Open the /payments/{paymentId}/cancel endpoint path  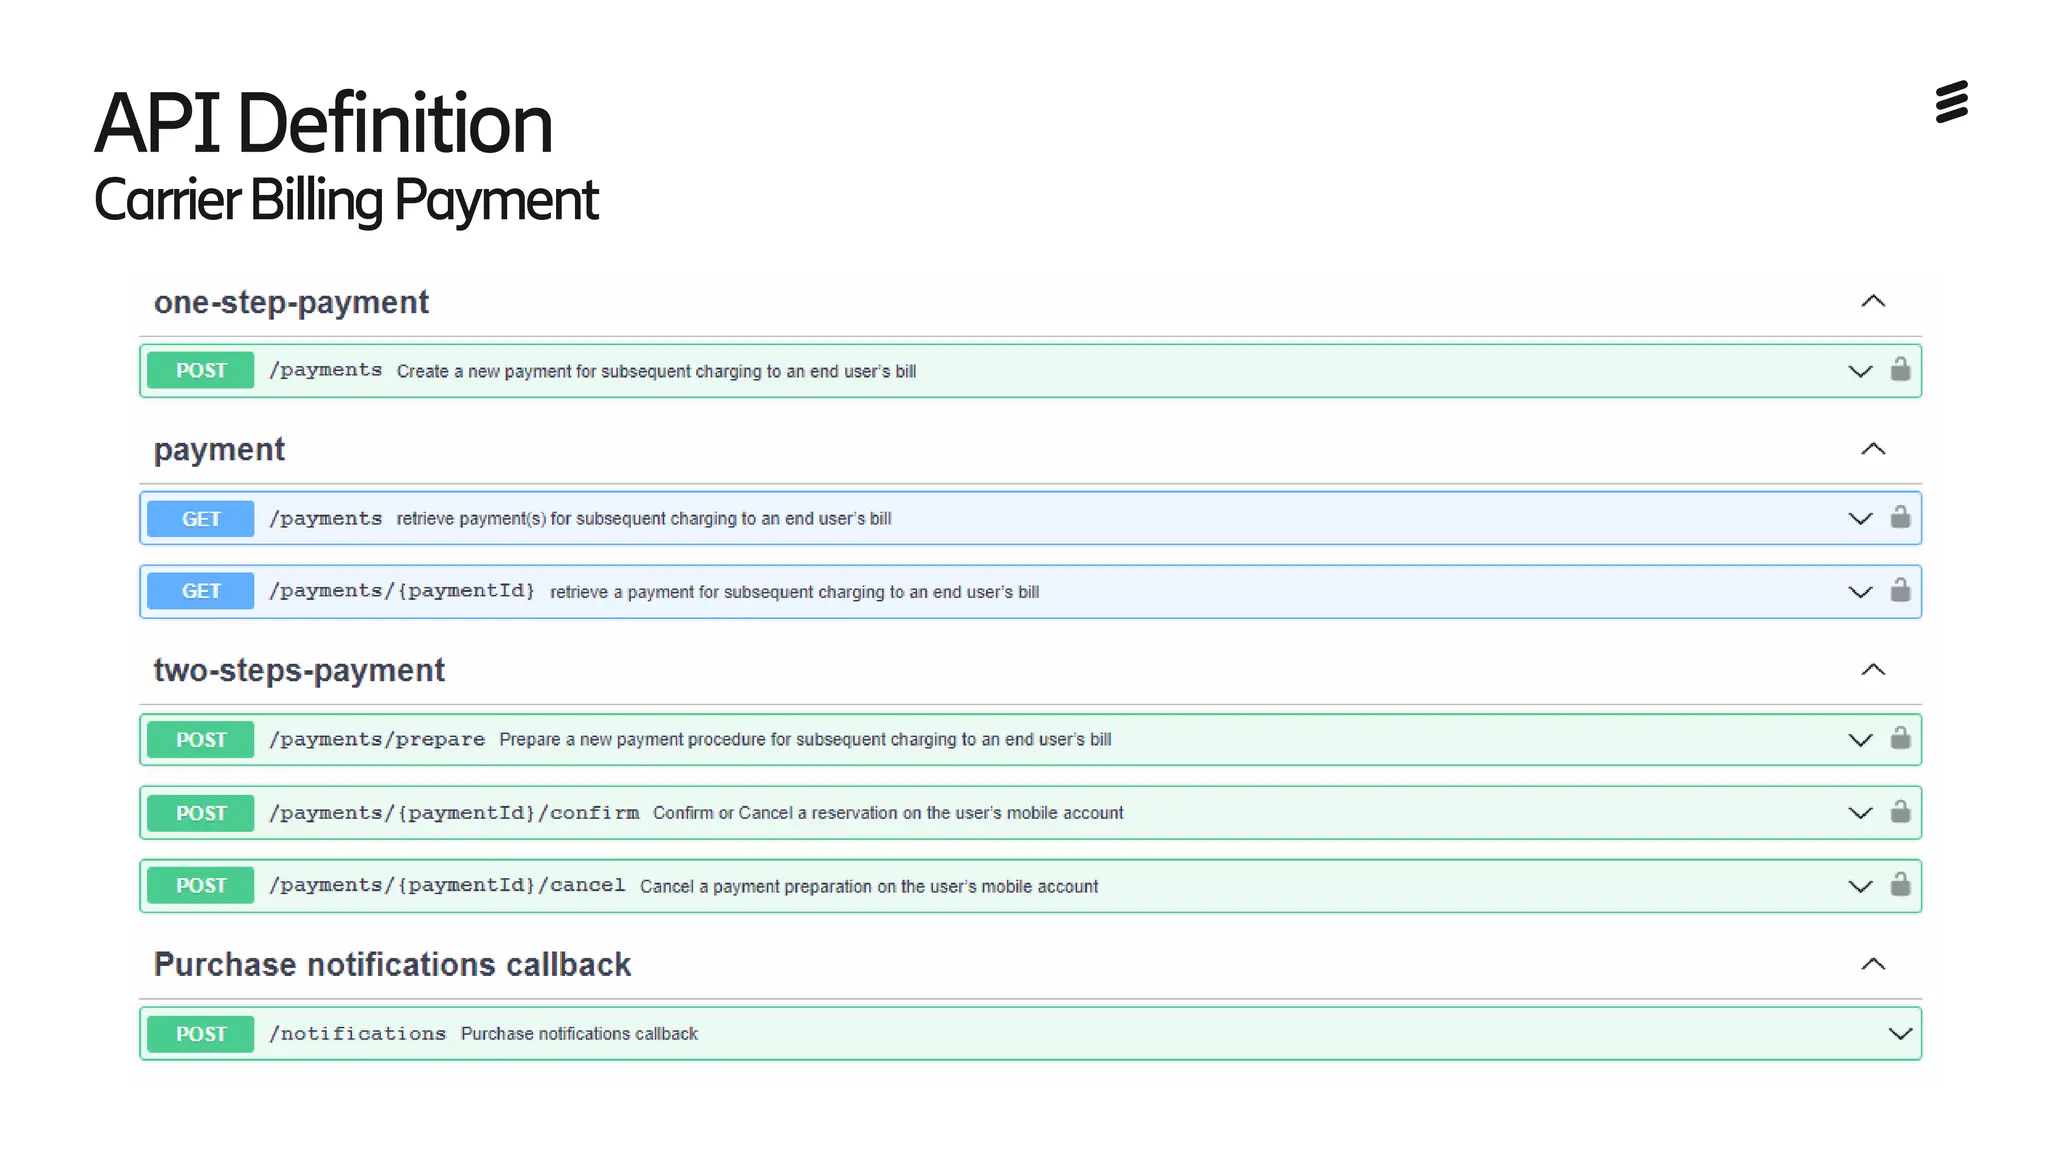tap(447, 886)
